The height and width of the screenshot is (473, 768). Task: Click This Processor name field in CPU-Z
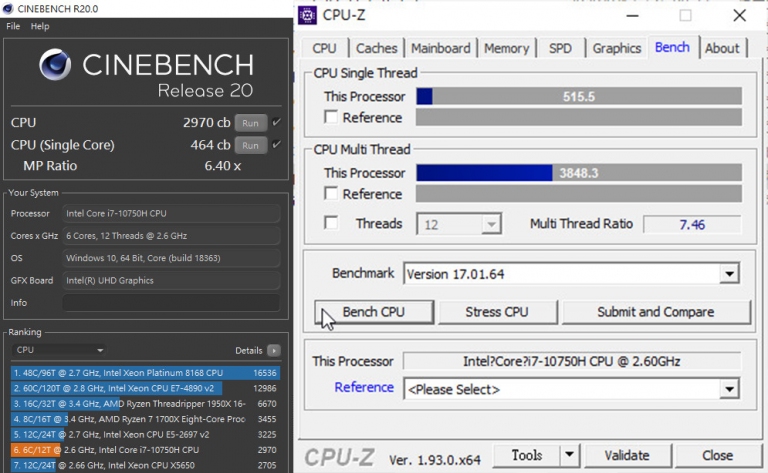(x=572, y=361)
